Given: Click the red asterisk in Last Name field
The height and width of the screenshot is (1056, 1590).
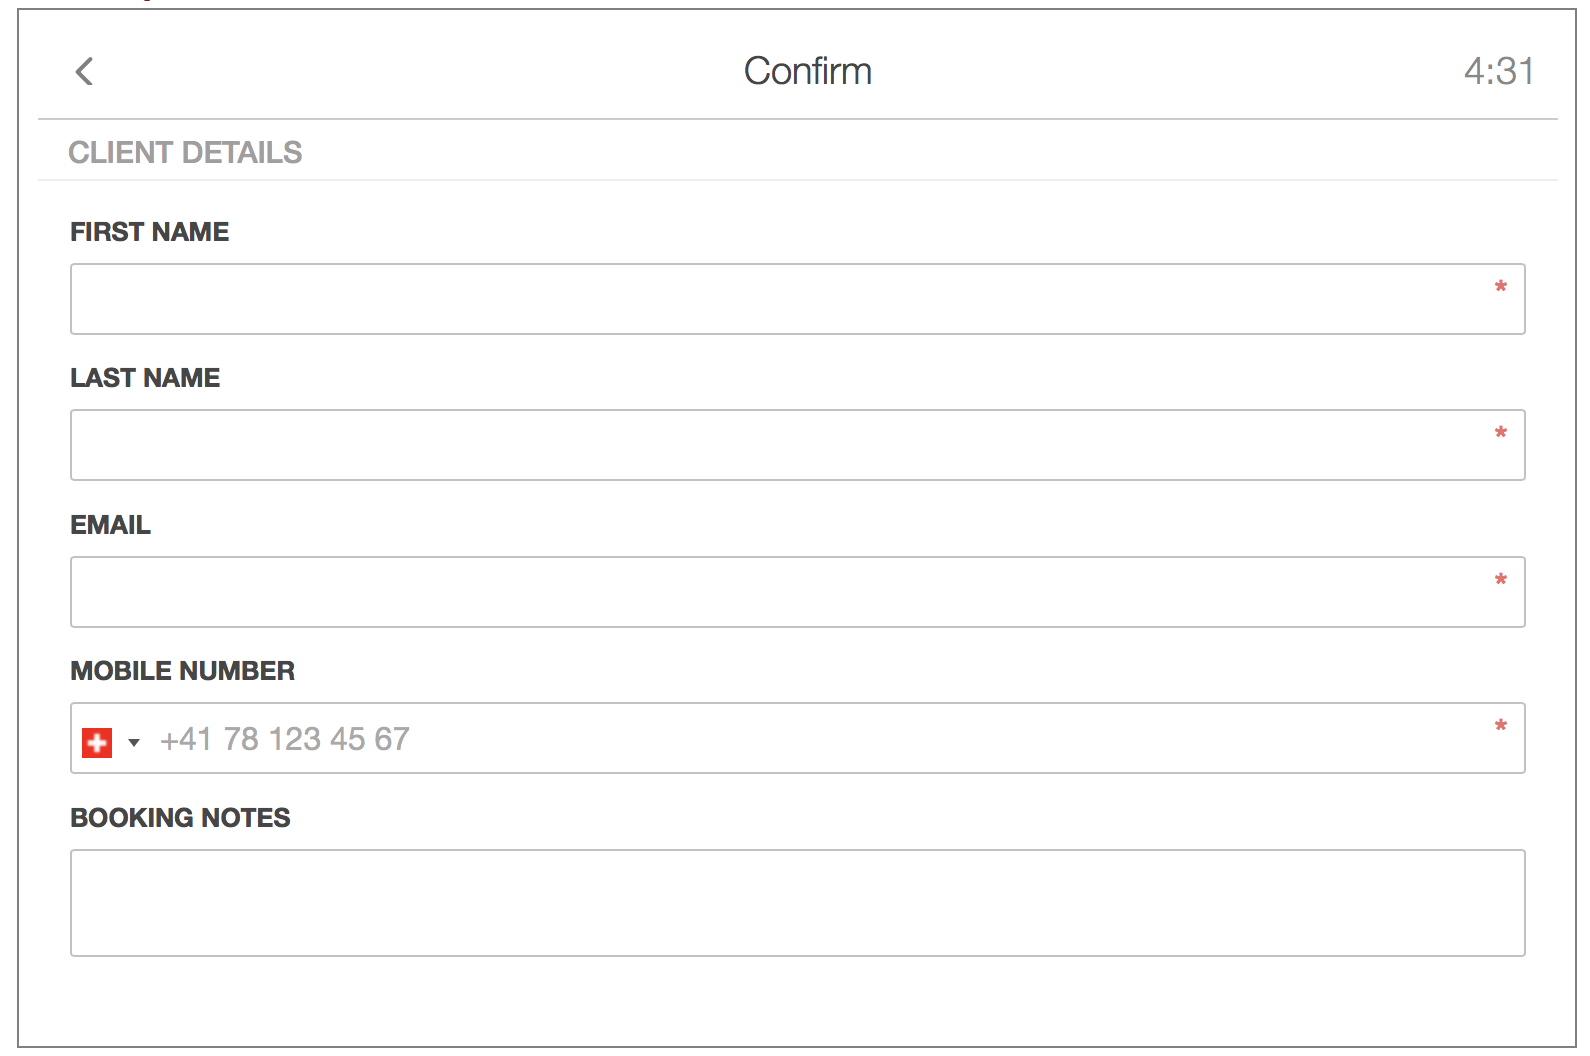Looking at the screenshot, I should pos(1500,433).
